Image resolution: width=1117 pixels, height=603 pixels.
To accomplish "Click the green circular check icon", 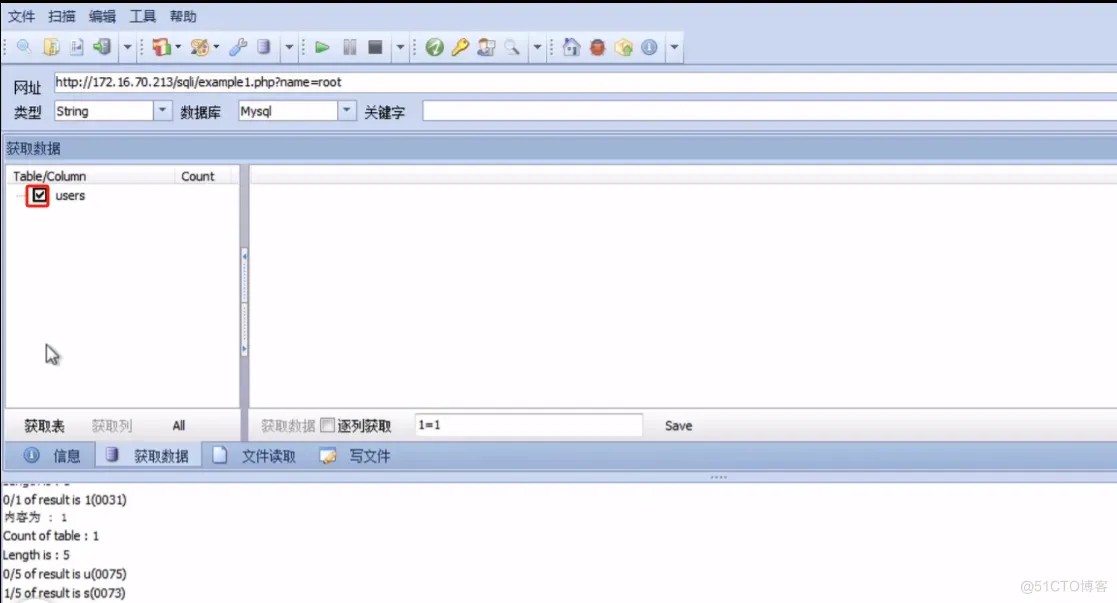I will [x=435, y=47].
